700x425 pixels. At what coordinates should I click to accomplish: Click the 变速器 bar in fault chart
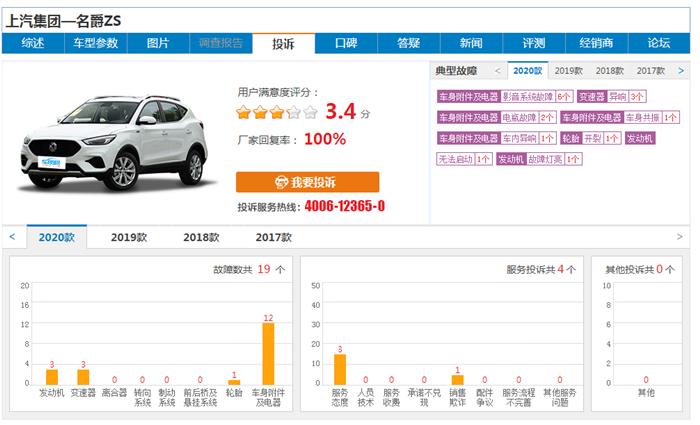coord(83,377)
